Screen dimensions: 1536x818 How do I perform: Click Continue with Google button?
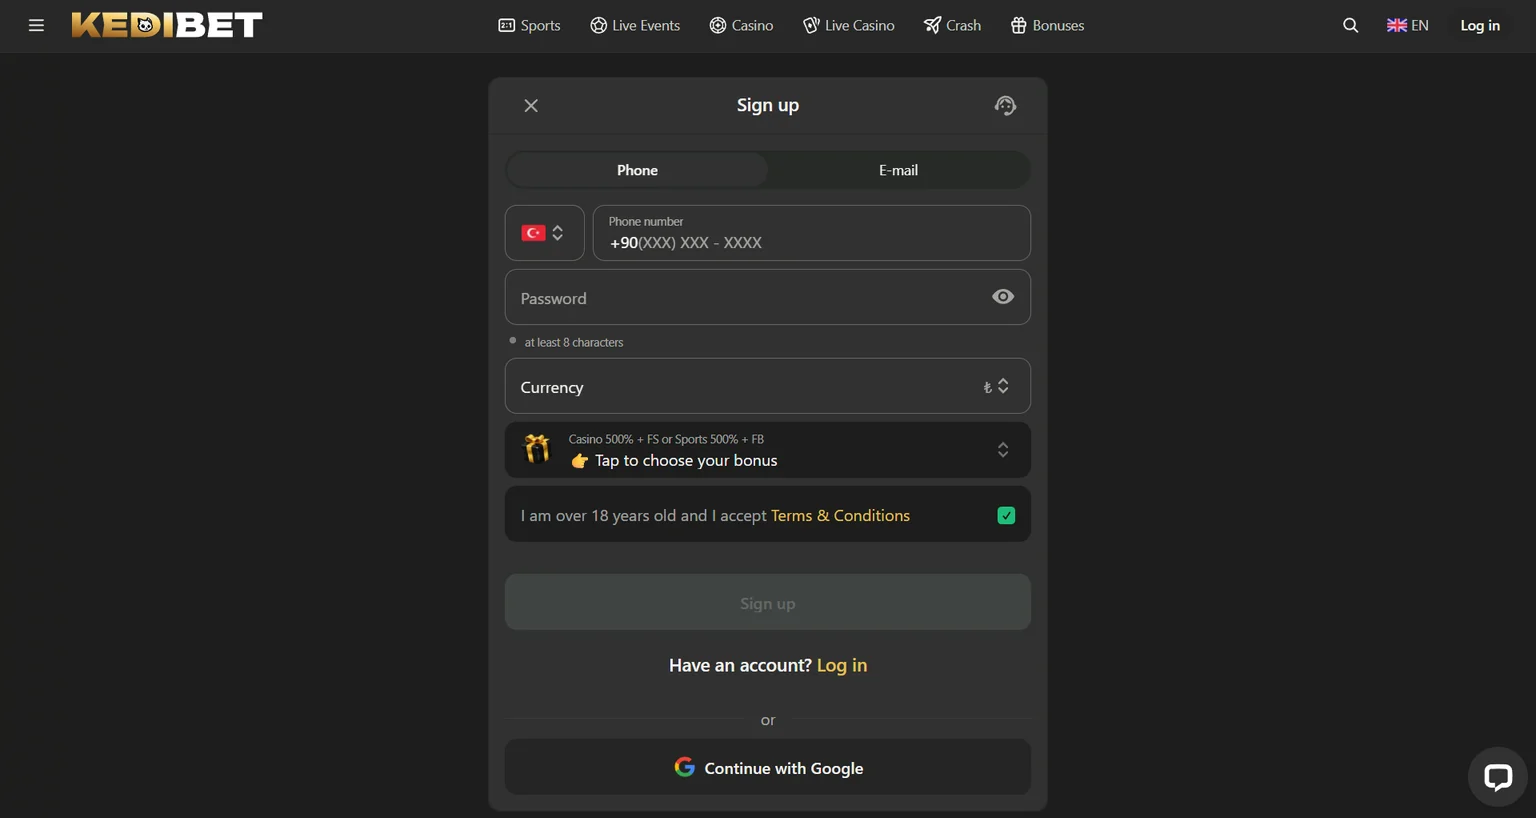click(768, 767)
